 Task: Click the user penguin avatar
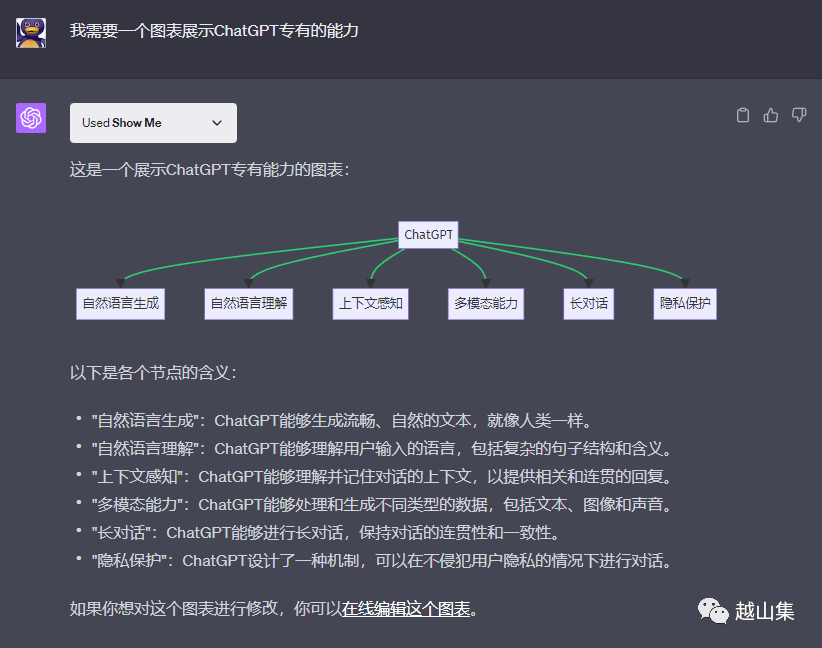pos(31,33)
